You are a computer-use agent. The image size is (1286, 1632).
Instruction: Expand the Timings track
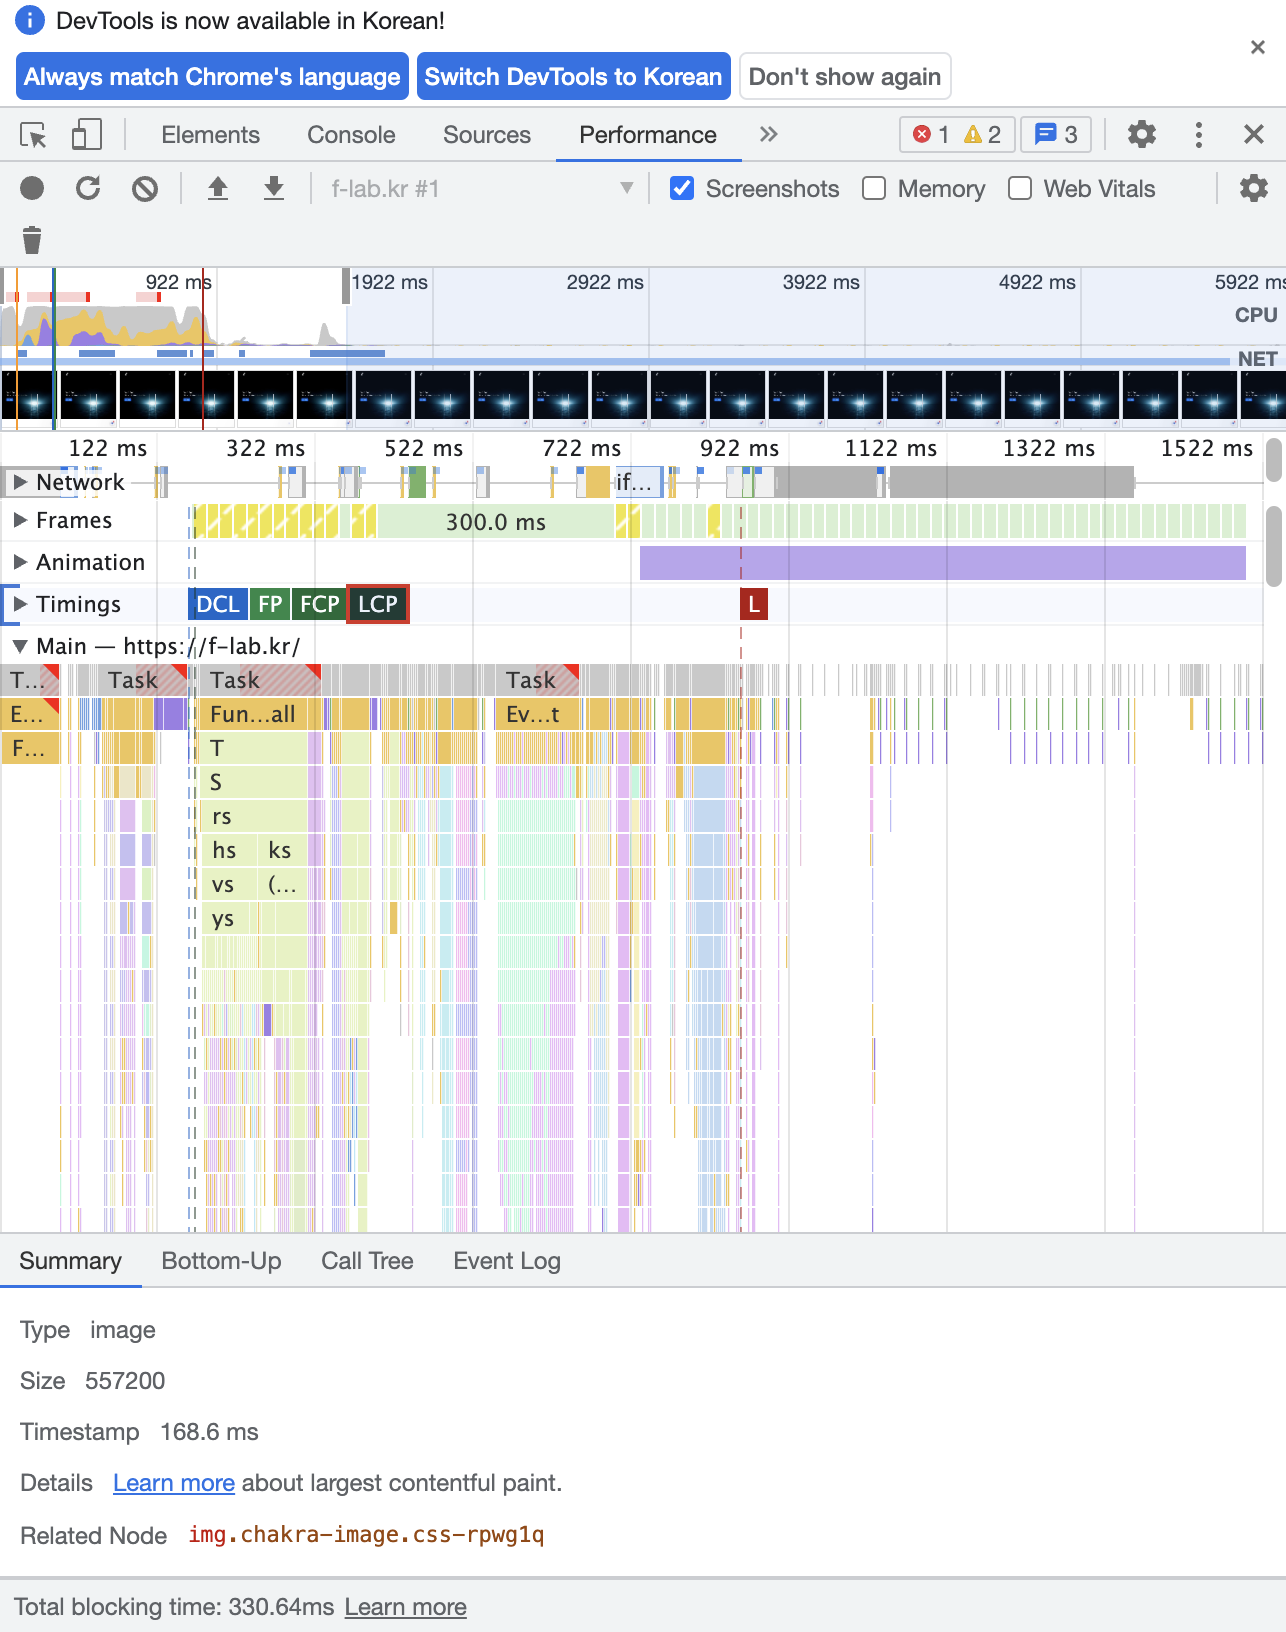click(20, 604)
